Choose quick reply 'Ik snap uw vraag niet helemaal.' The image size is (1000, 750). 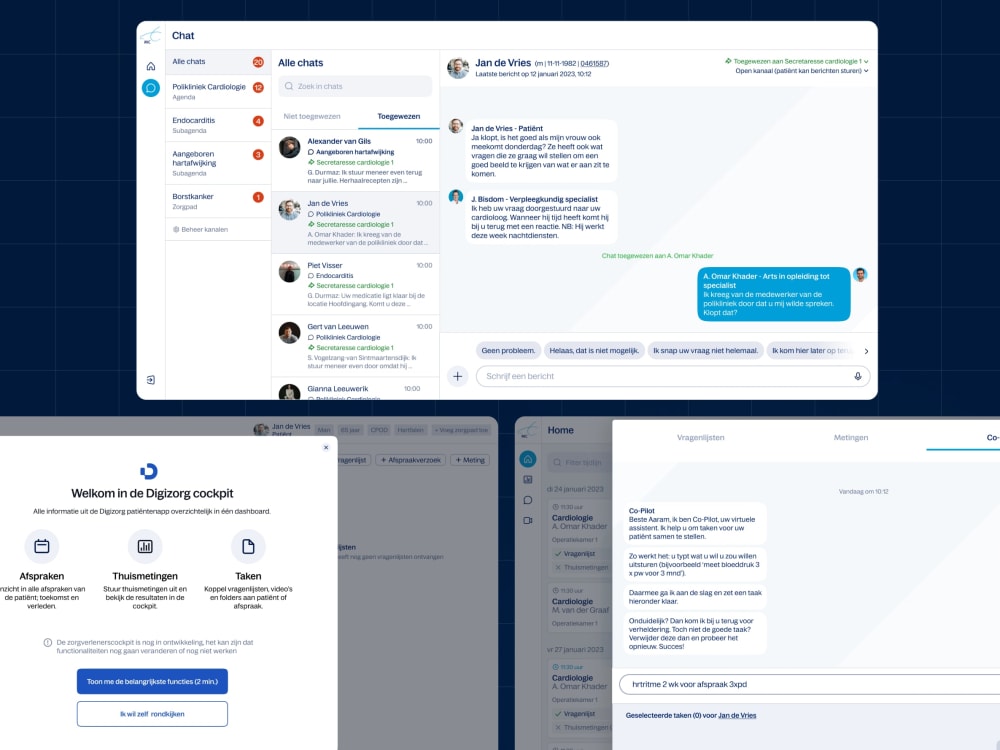tap(705, 351)
